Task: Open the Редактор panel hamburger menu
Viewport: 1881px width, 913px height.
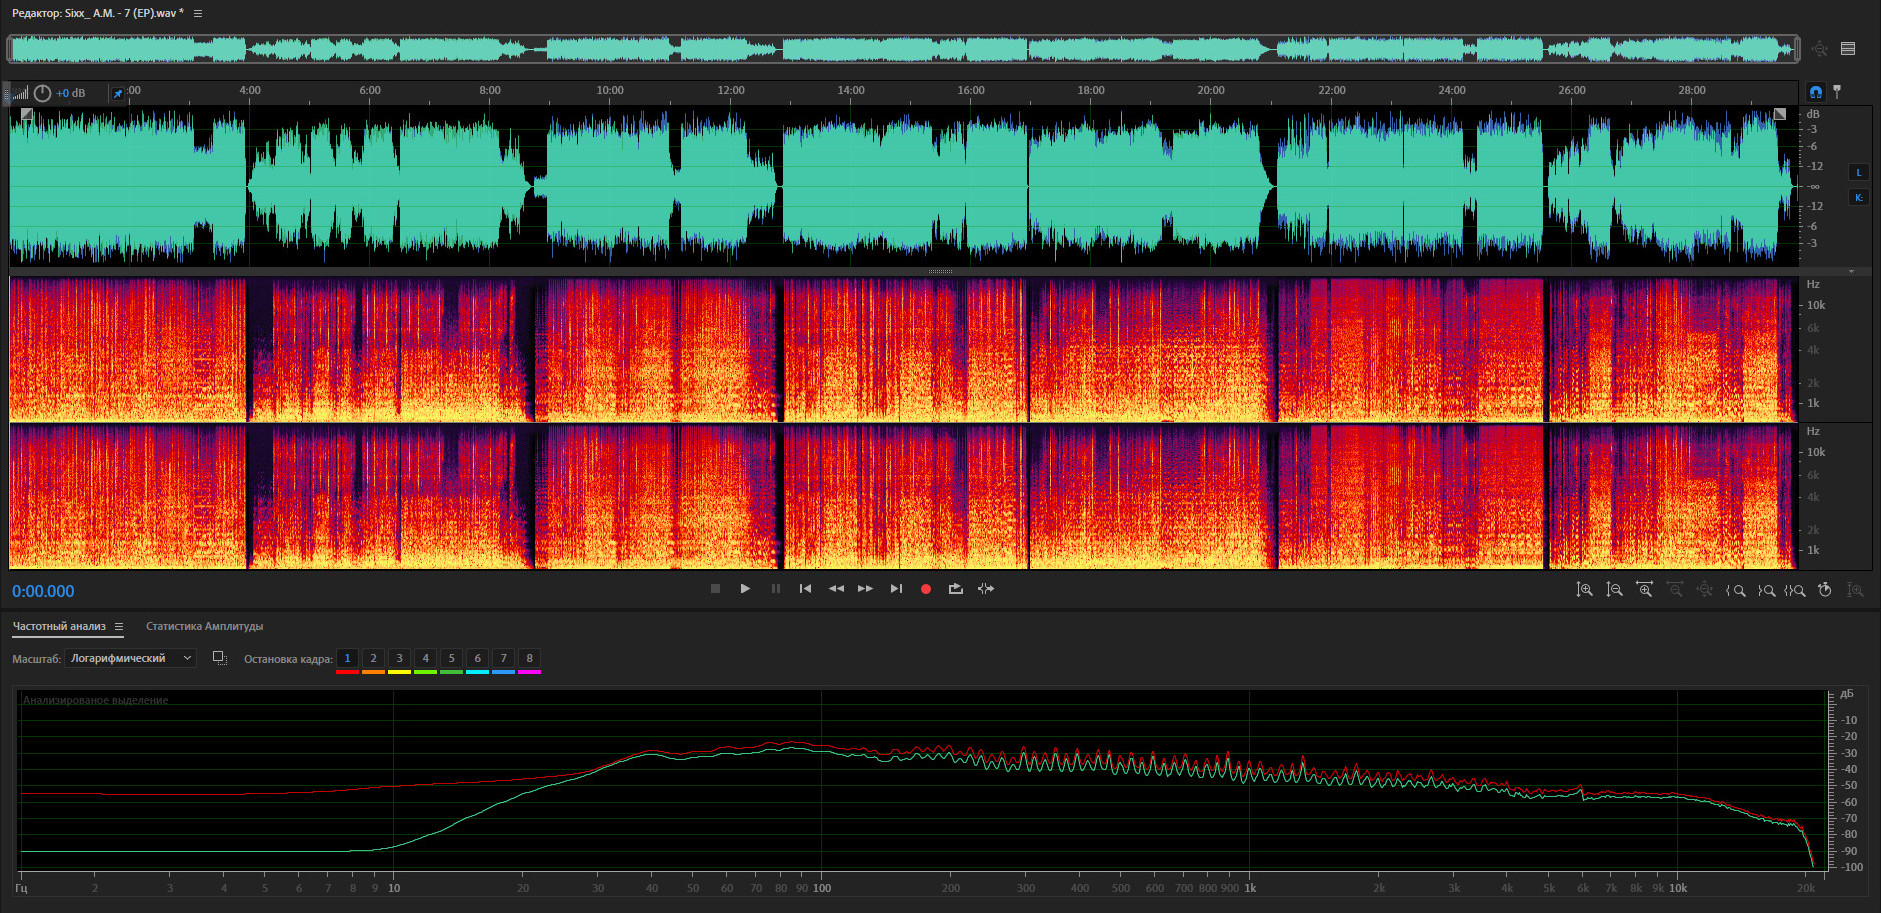Action: [x=198, y=14]
